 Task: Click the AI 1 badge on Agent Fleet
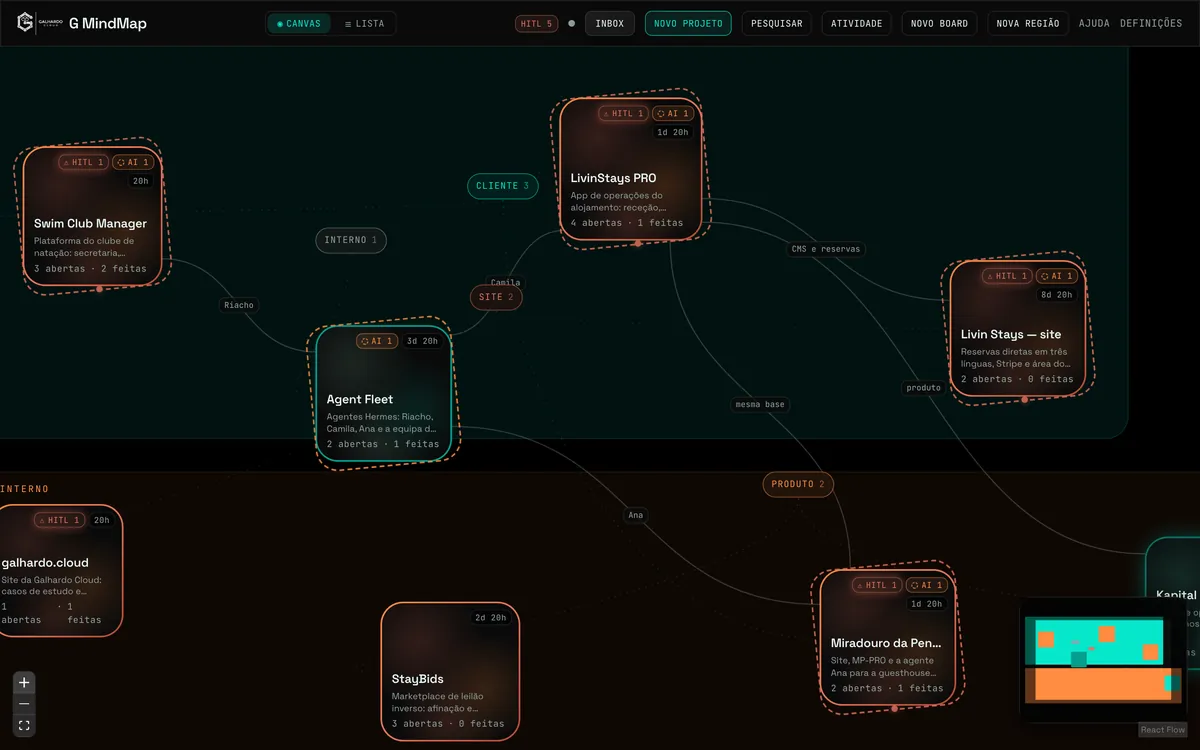click(377, 341)
